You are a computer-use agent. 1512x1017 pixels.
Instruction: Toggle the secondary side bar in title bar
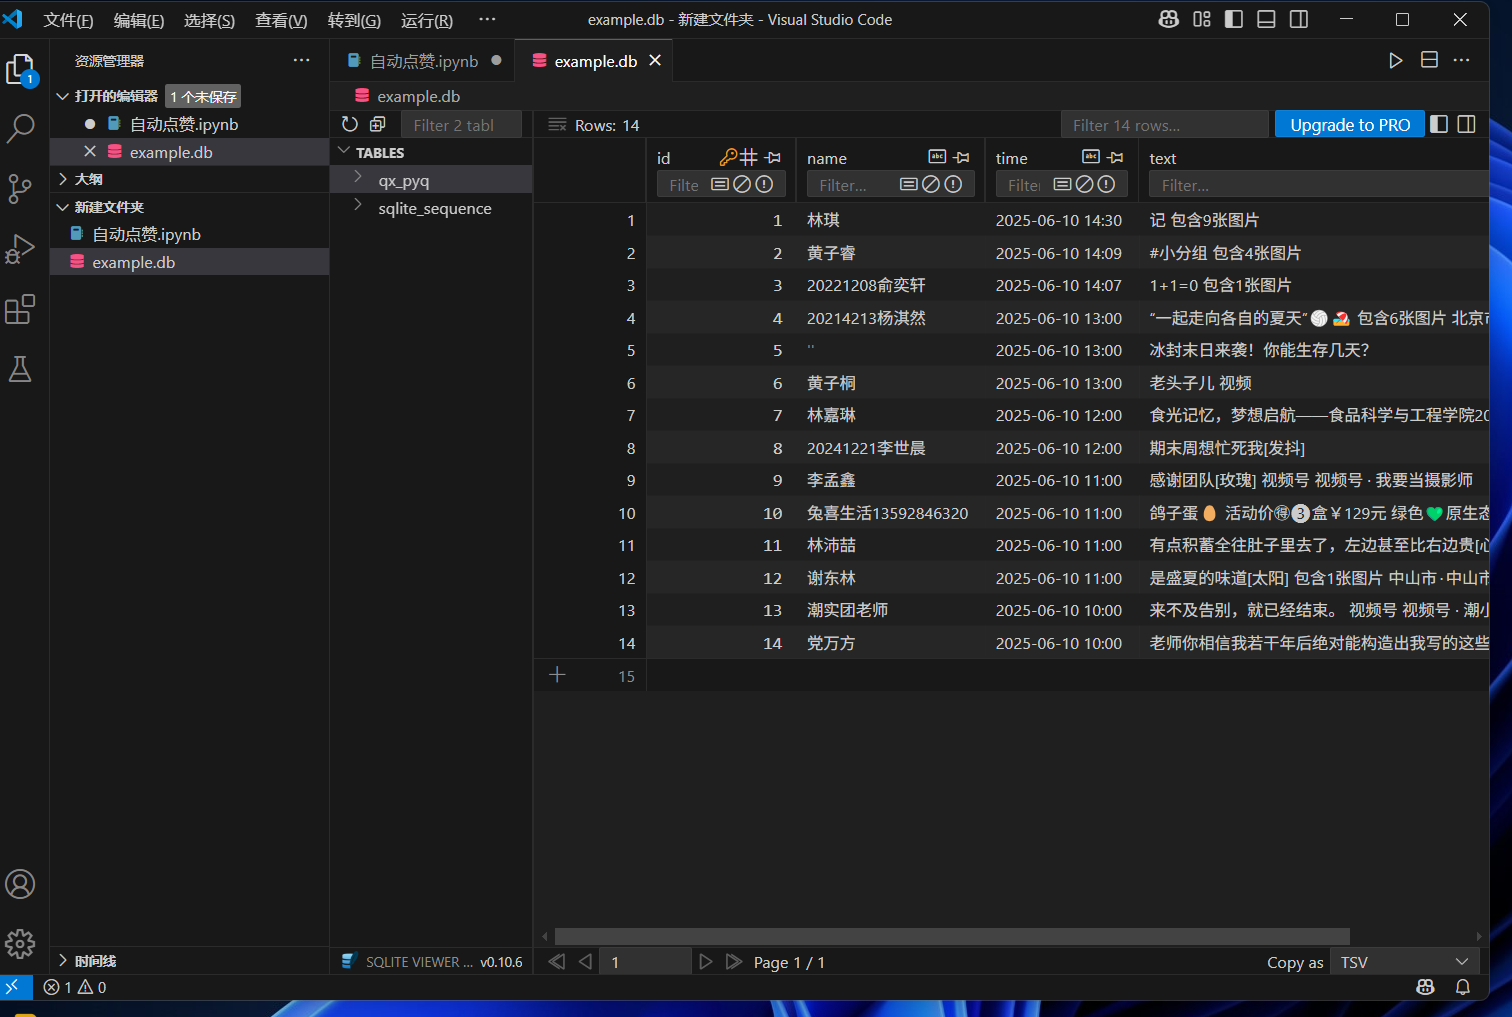(1299, 19)
